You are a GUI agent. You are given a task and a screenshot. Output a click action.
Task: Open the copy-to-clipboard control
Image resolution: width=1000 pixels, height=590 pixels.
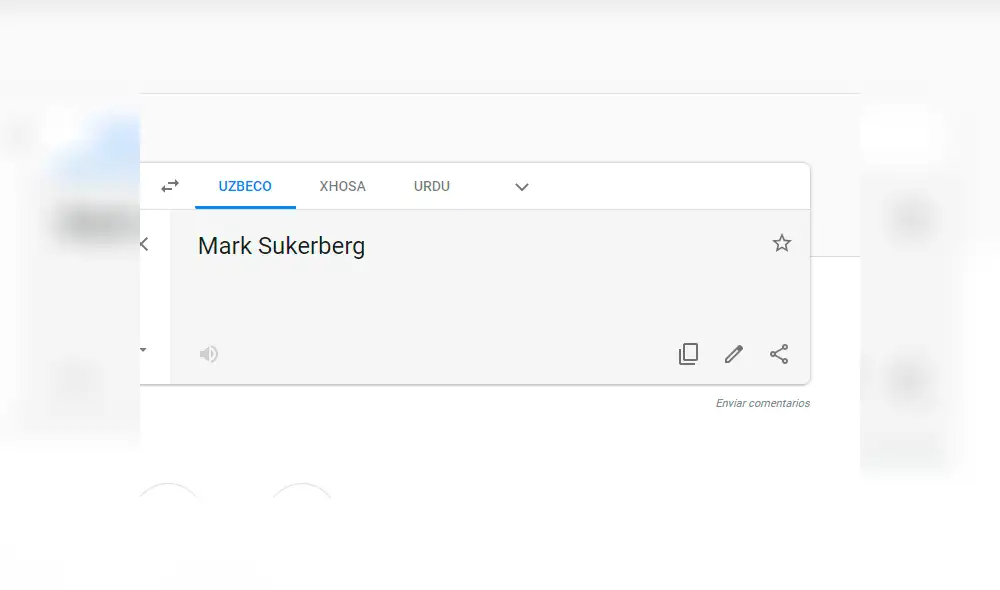(688, 353)
